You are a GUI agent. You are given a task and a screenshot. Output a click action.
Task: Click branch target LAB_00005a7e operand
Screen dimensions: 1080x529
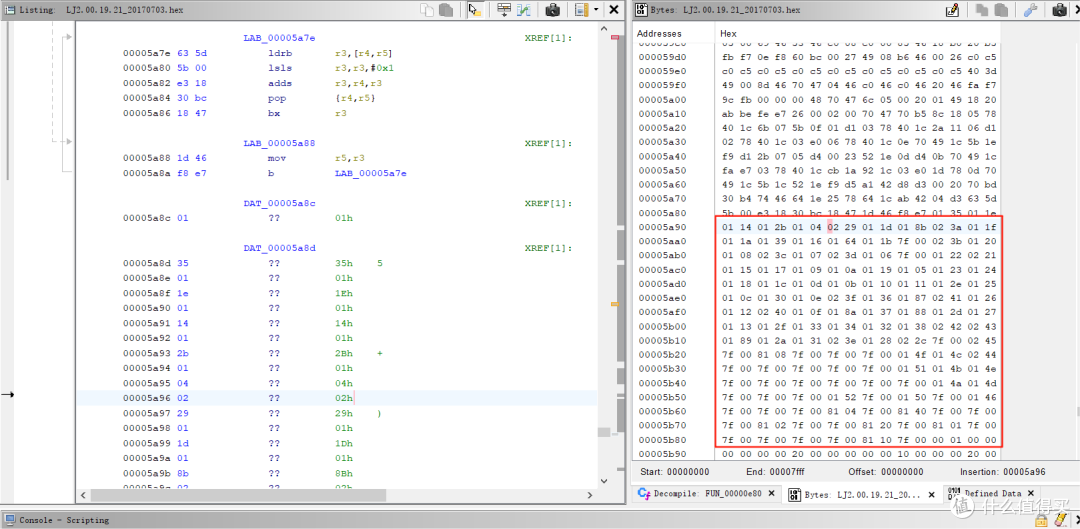click(x=371, y=173)
